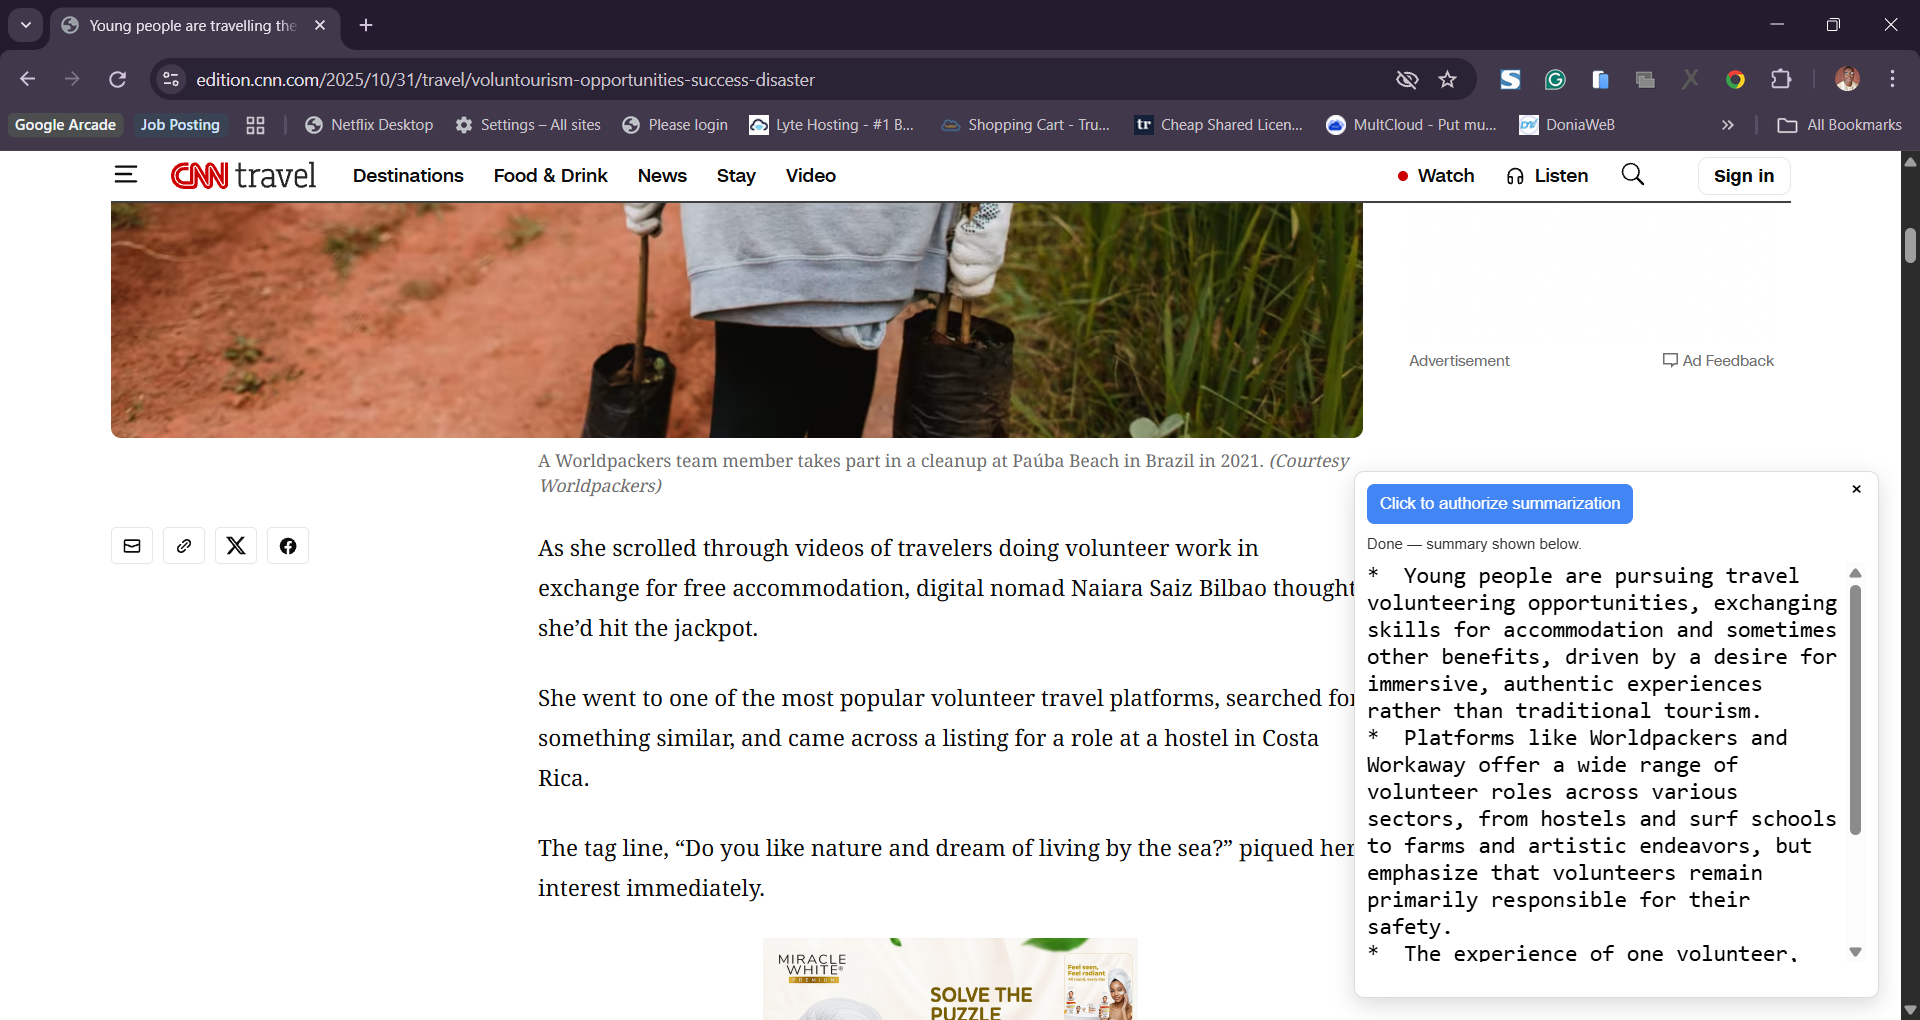Open the CNN hamburger menu
The width and height of the screenshot is (1920, 1020).
coord(125,175)
